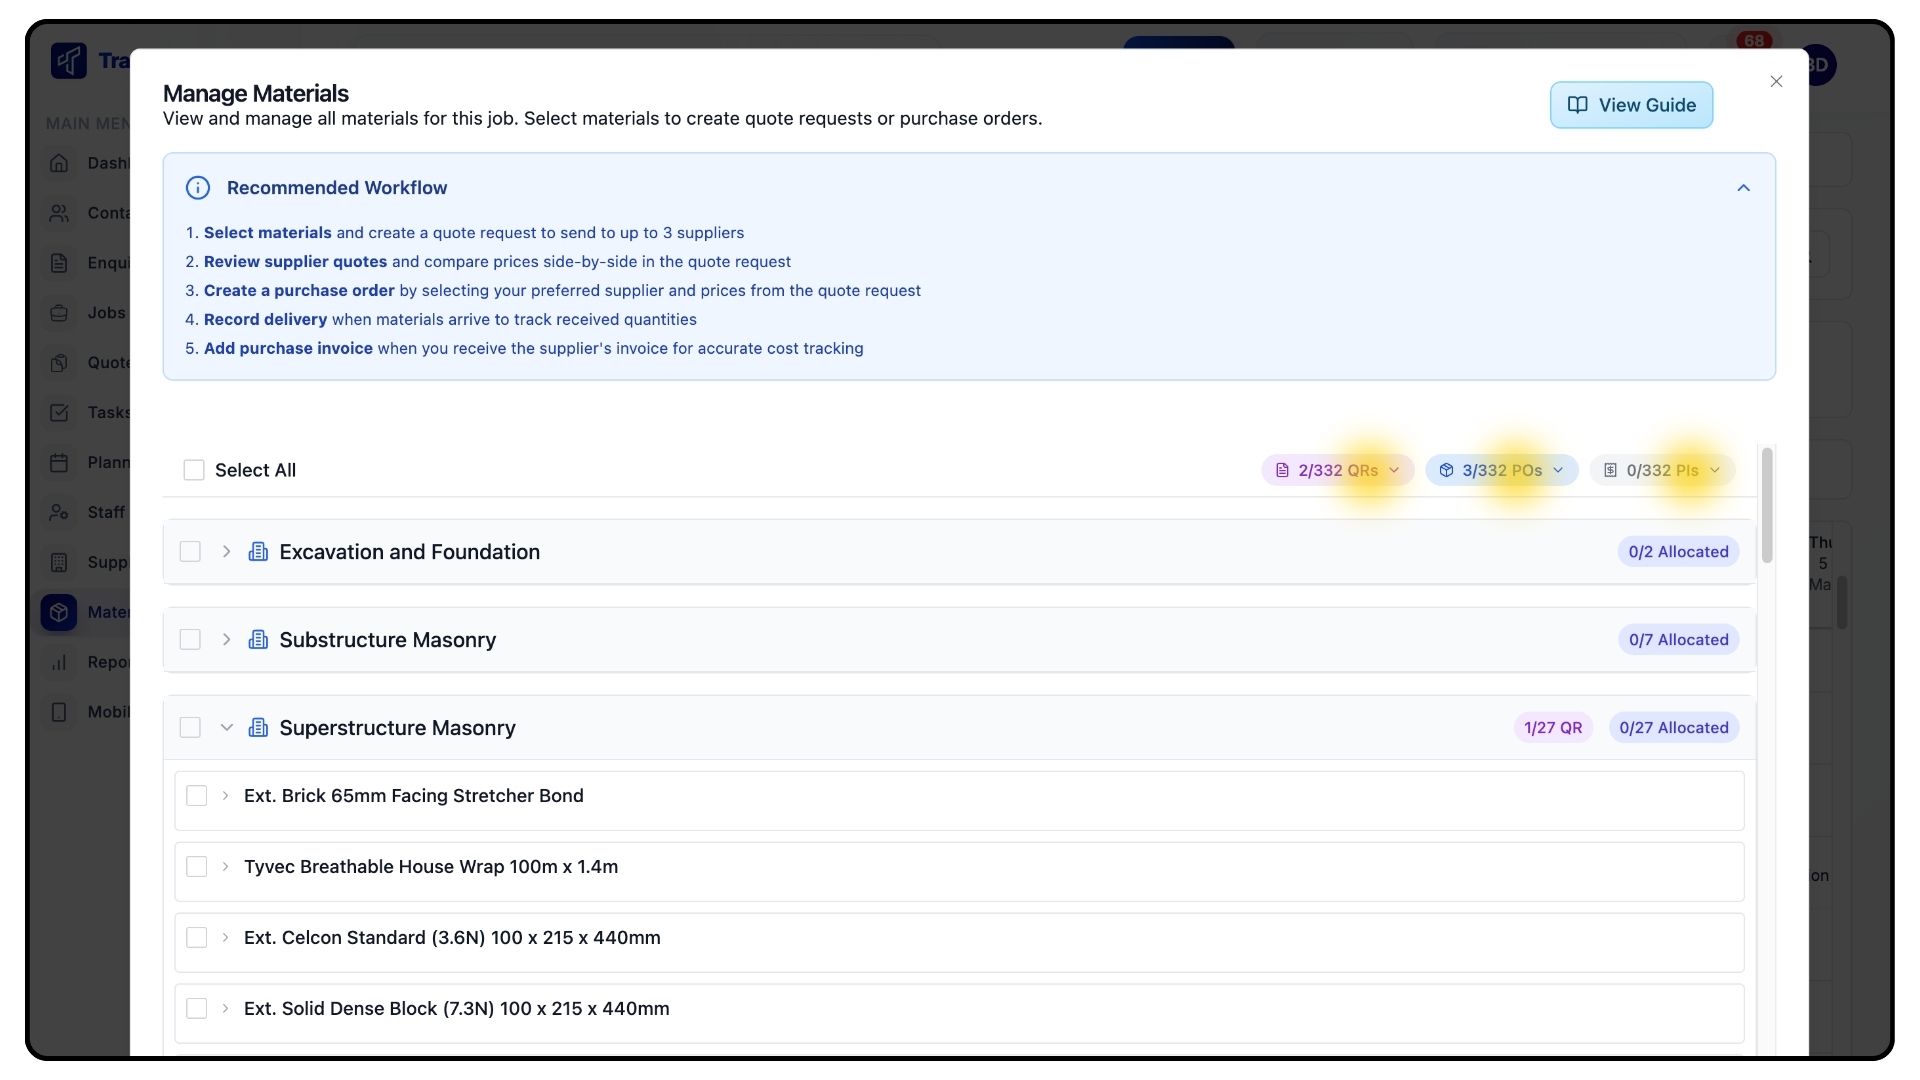Select the Materials cube icon in sidebar
The image size is (1920, 1080).
tap(59, 612)
